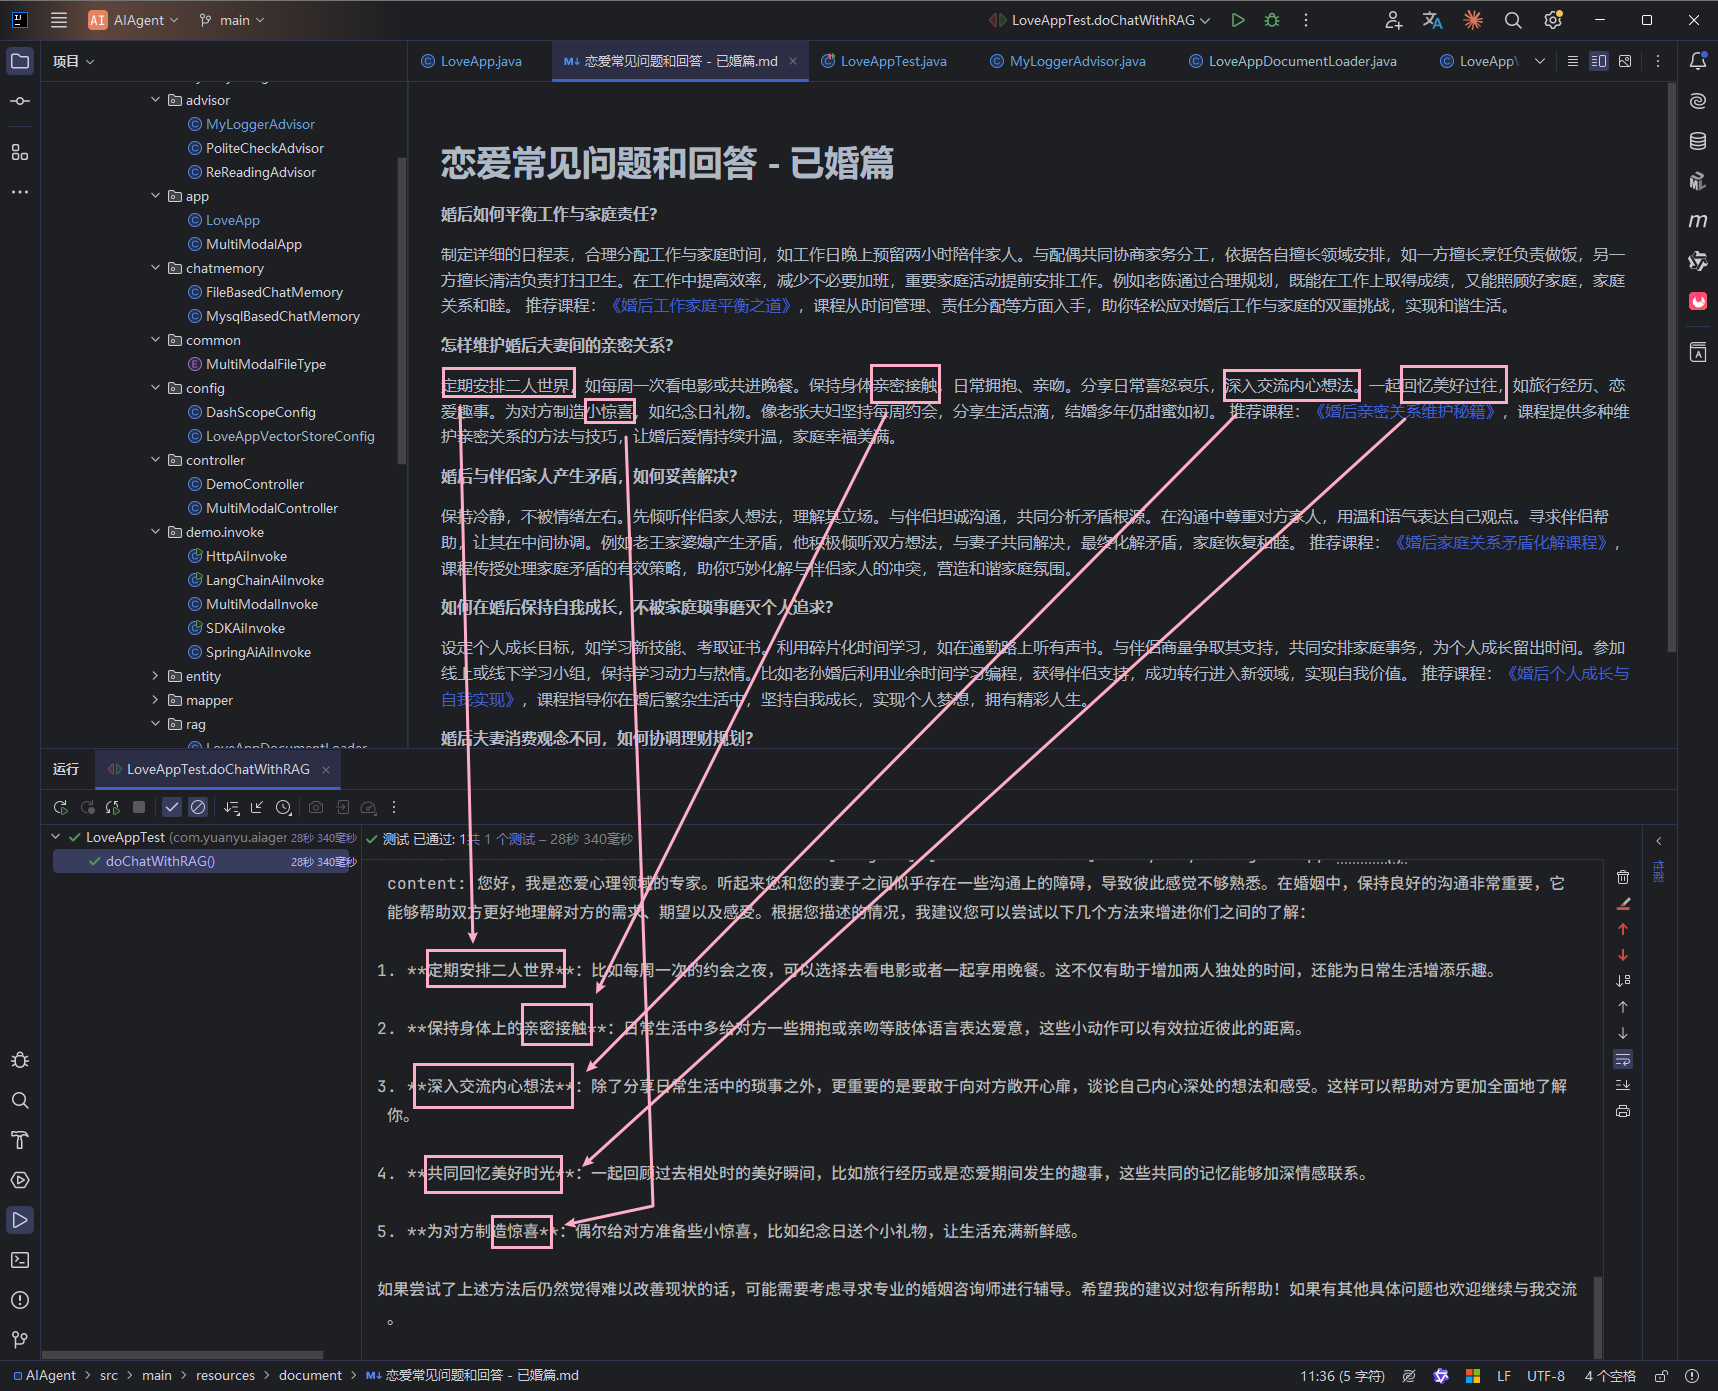Open the Database tool window
Viewport: 1718px width, 1391px height.
tap(1697, 141)
